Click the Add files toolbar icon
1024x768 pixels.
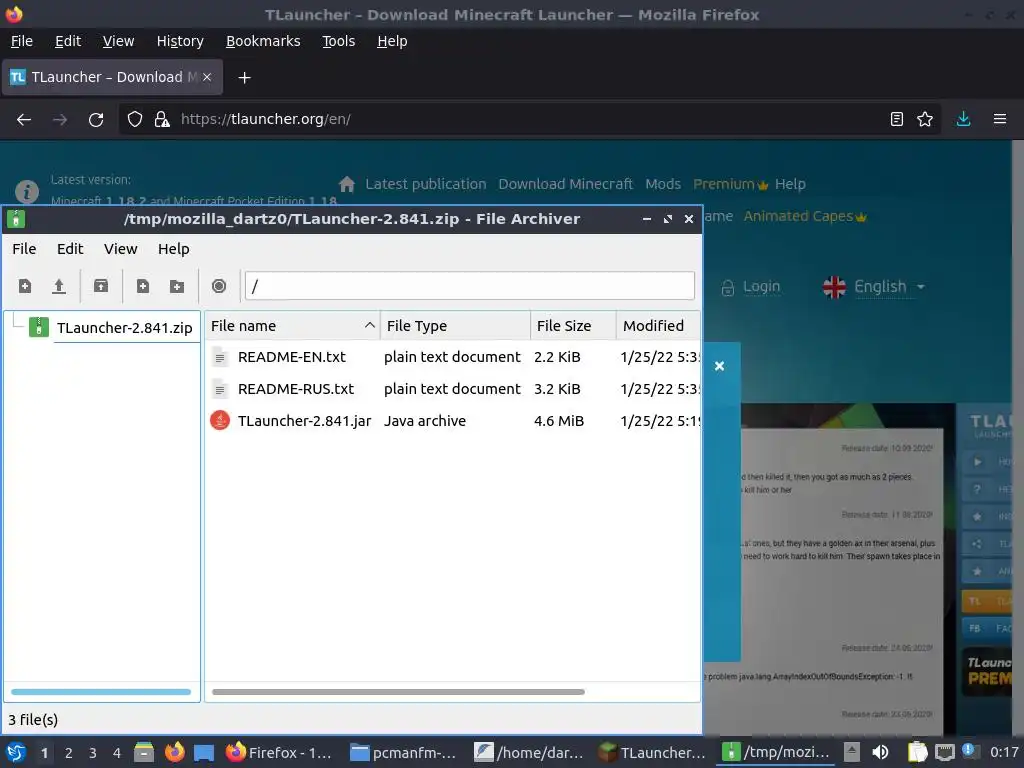(x=142, y=286)
